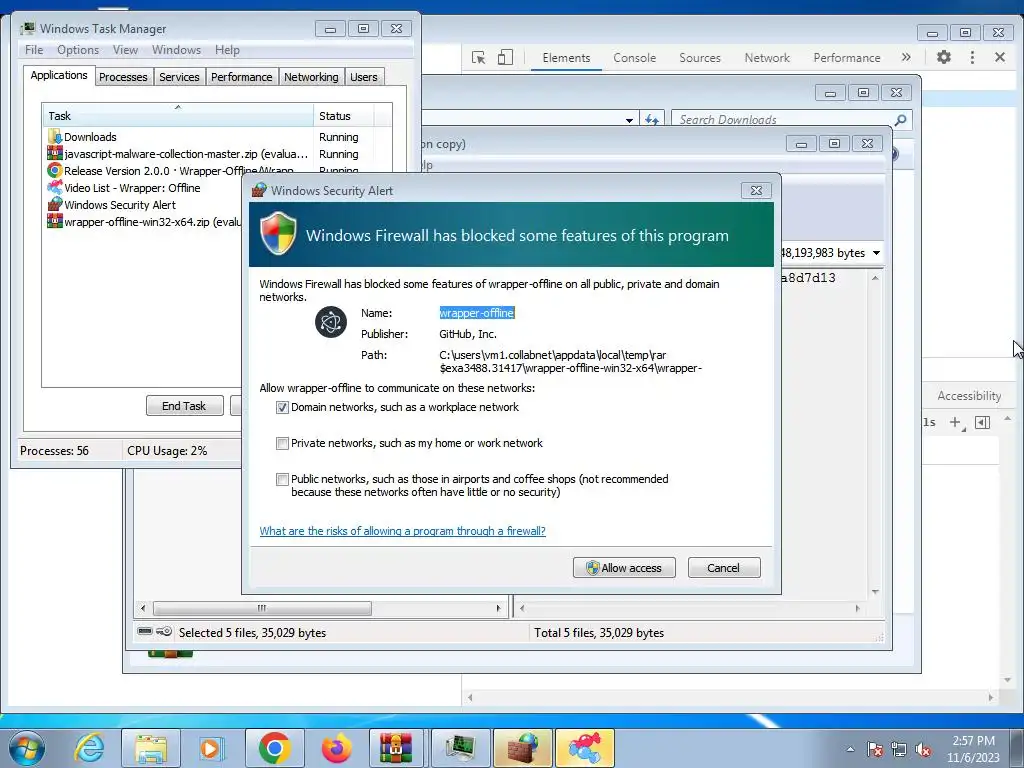Click new style rule plus icon

tap(957, 423)
